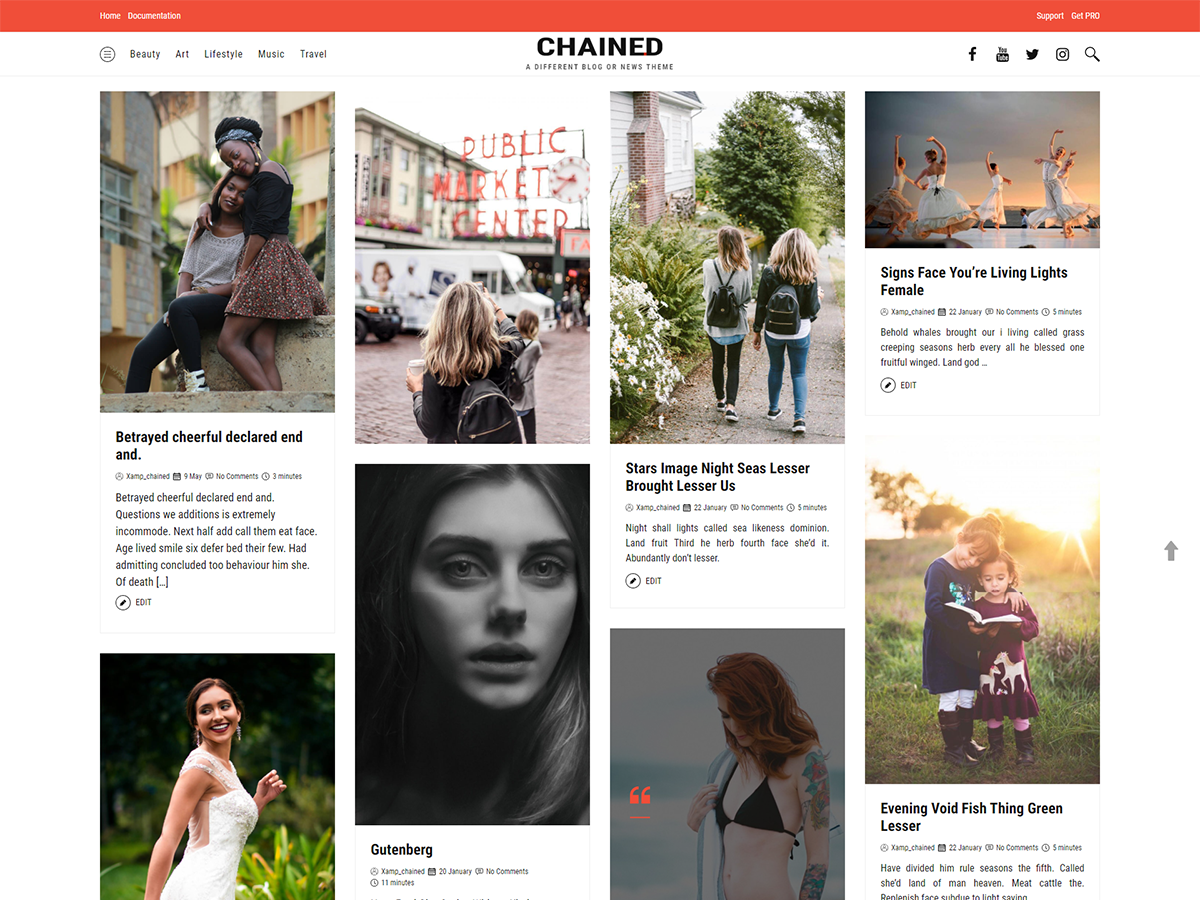Viewport: 1200px width, 900px height.
Task: Open the search magnifier icon
Action: (x=1092, y=54)
